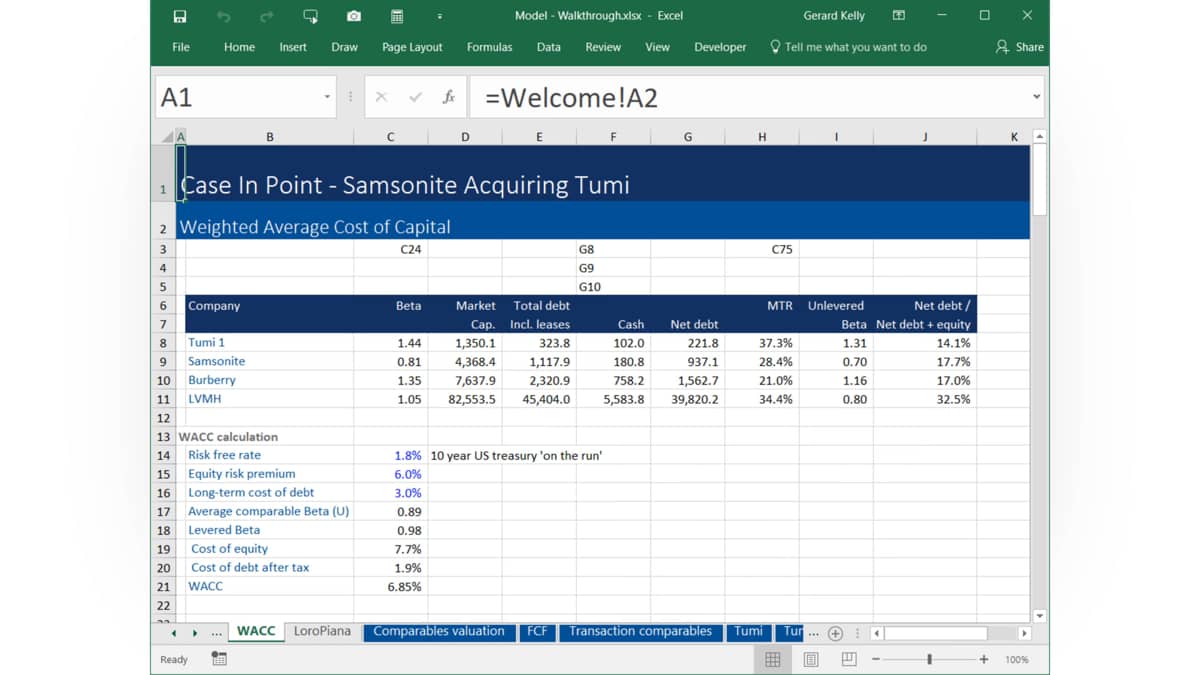Image resolution: width=1200 pixels, height=675 pixels.
Task: Click the vertical scrollbar up arrow
Action: tap(1039, 136)
